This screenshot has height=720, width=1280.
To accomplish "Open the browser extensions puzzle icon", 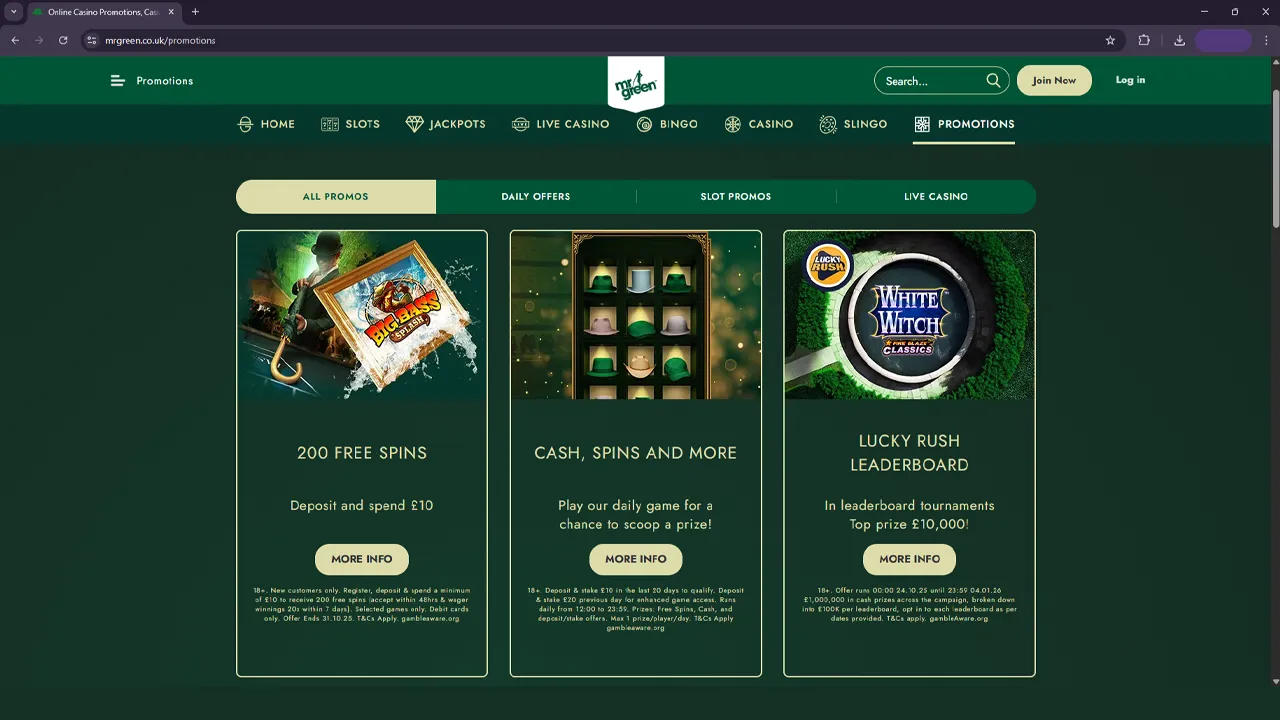I will point(1144,40).
